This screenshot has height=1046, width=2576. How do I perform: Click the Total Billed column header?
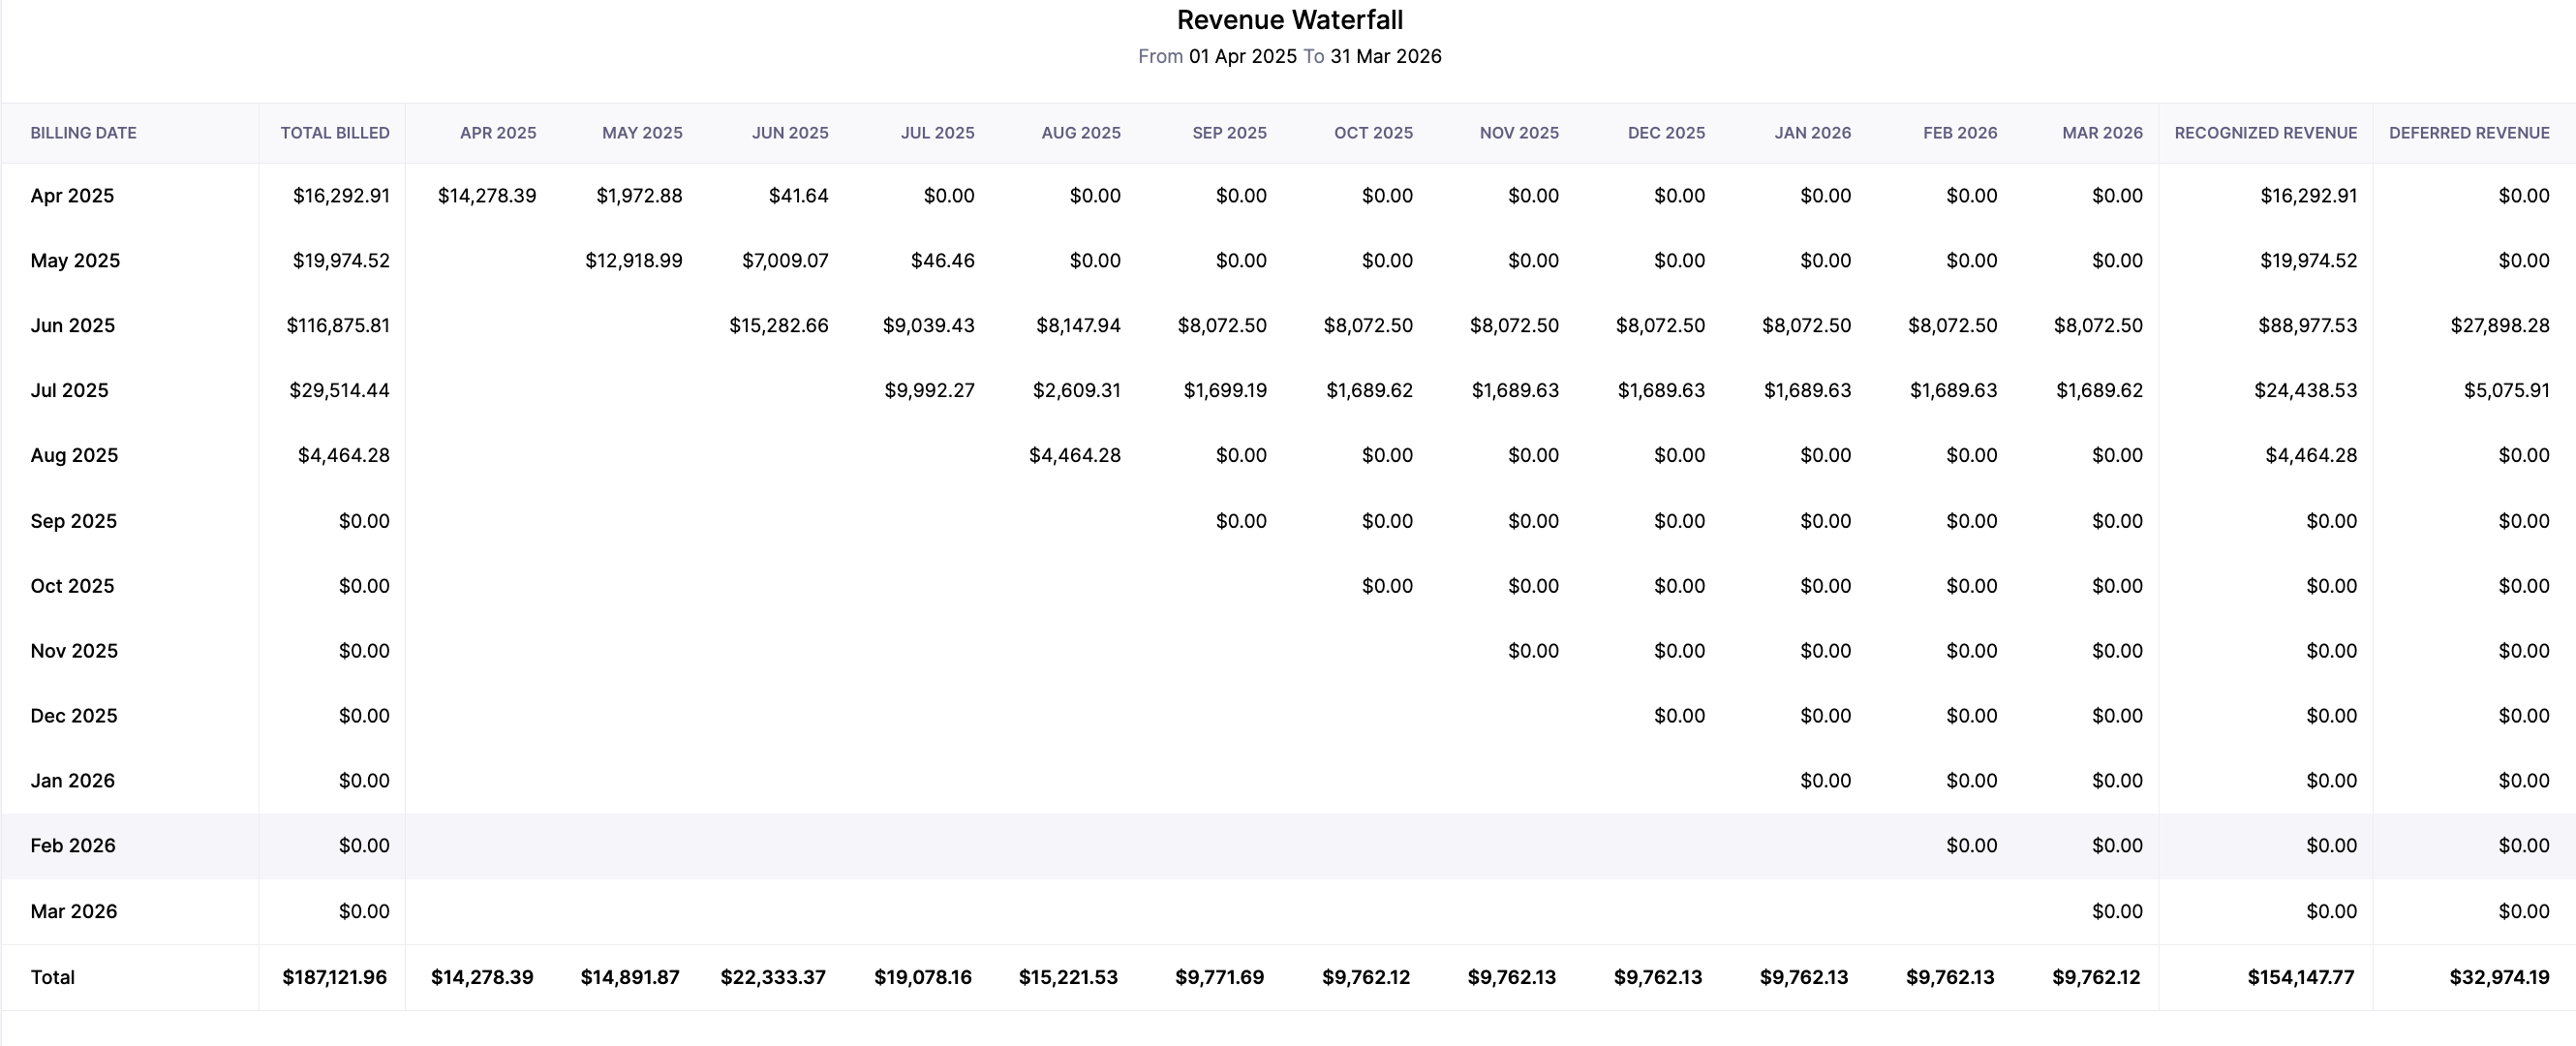pyautogui.click(x=334, y=133)
